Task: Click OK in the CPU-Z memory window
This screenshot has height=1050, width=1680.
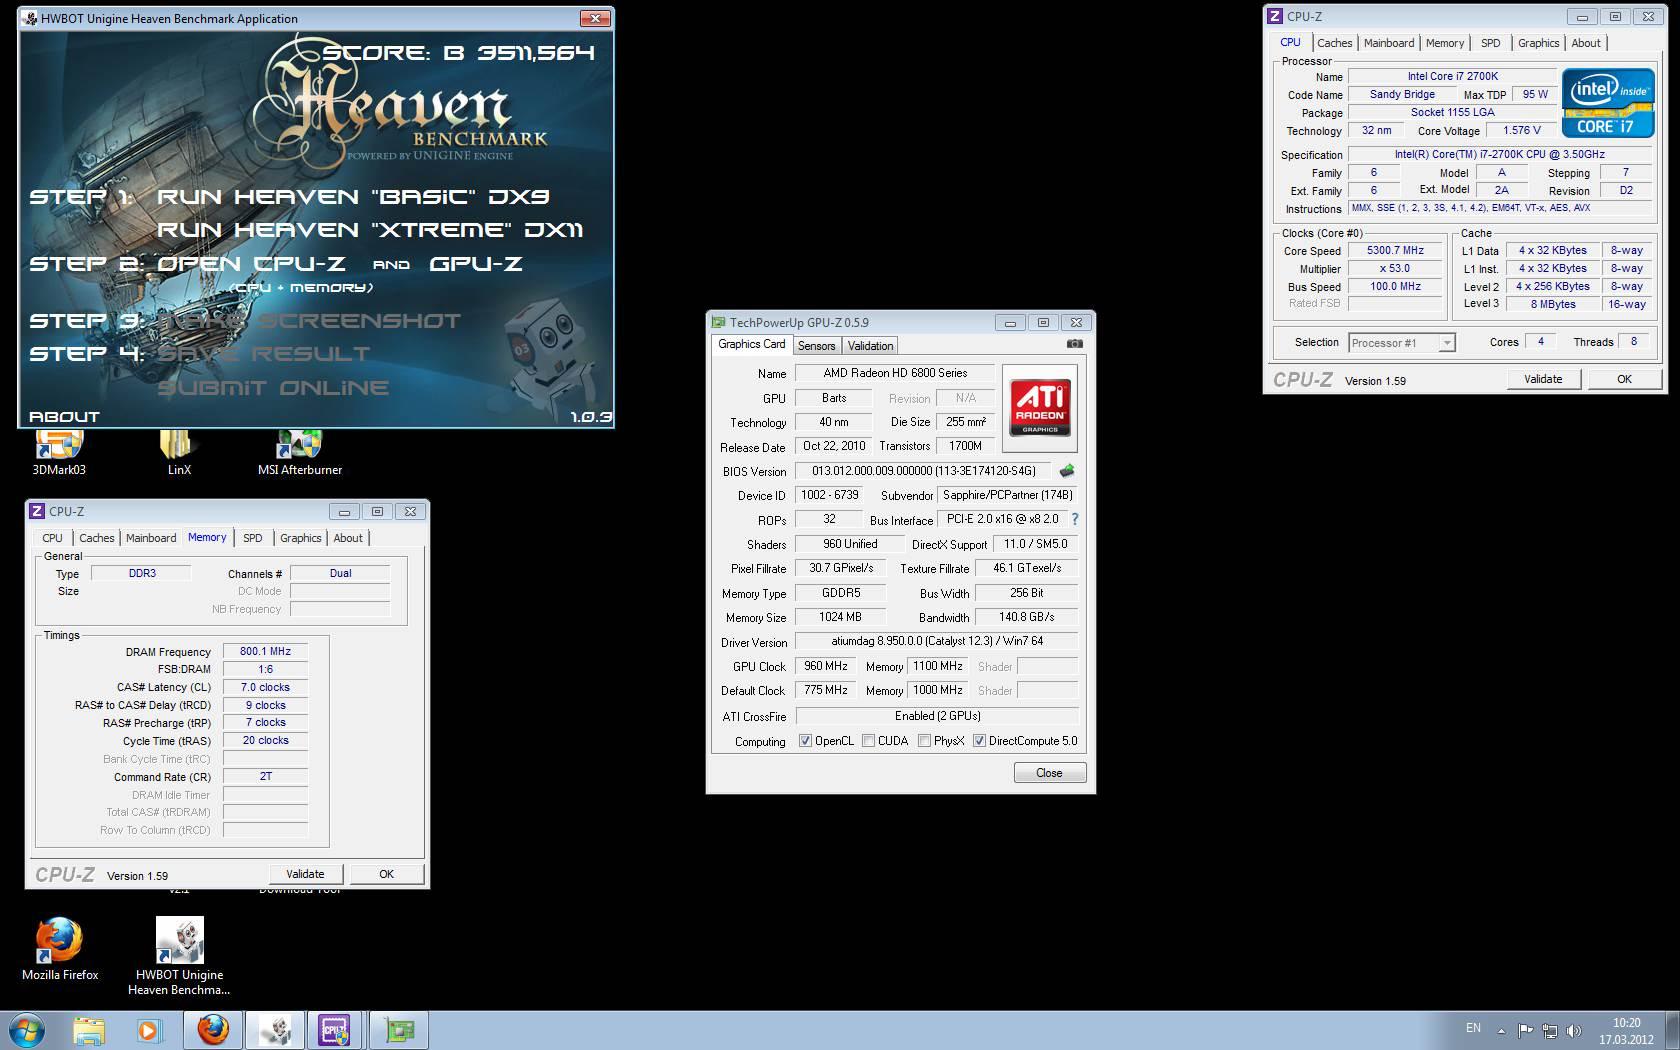Action: (x=386, y=874)
